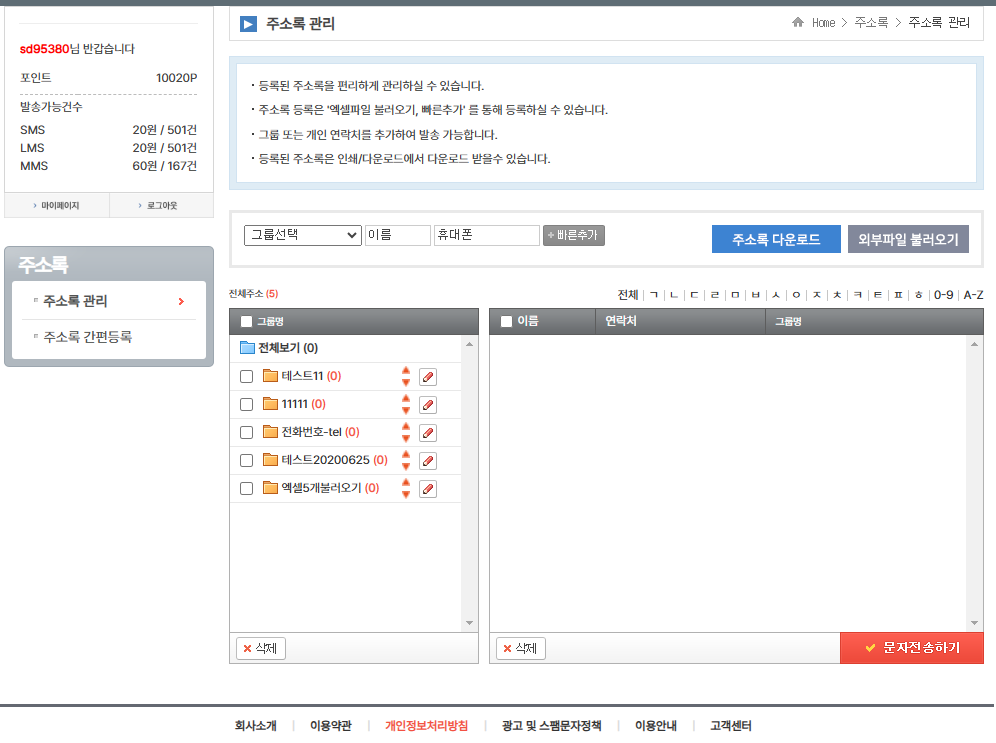The width and height of the screenshot is (996, 743).
Task: Select 주소록 관리 in the sidebar menu
Action: coord(75,301)
